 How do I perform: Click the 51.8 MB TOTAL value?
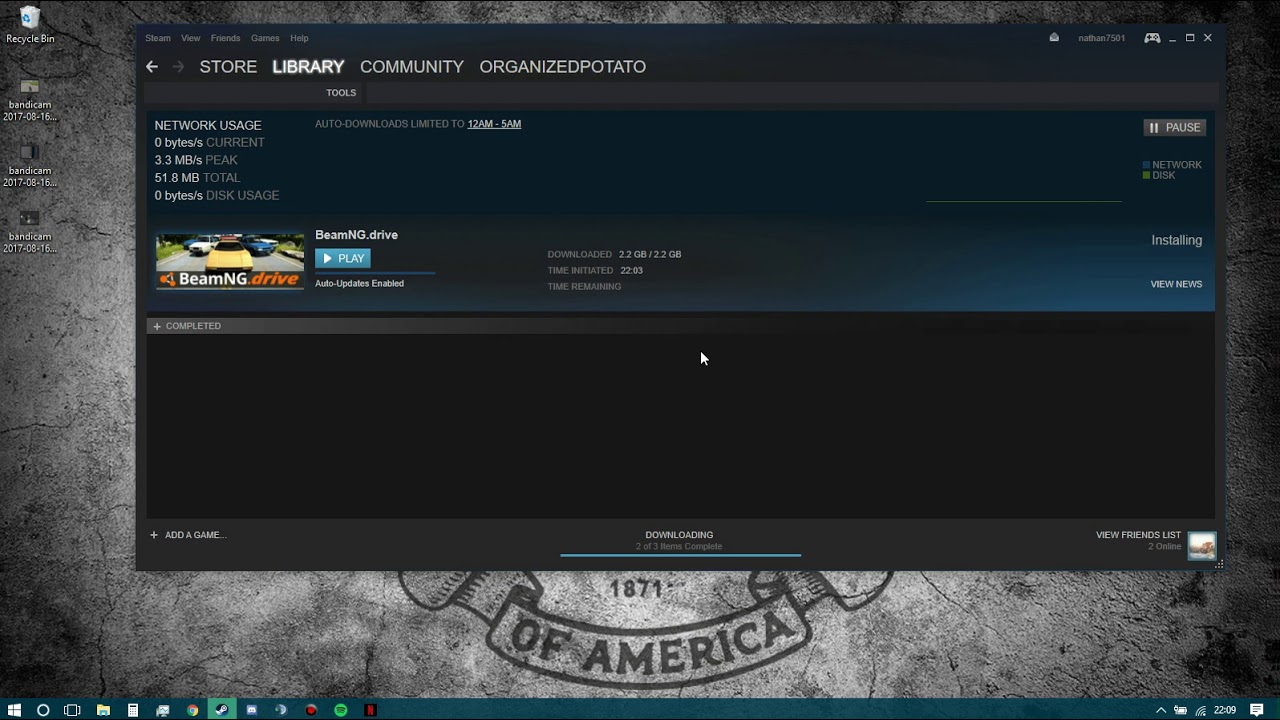pyautogui.click(x=197, y=178)
